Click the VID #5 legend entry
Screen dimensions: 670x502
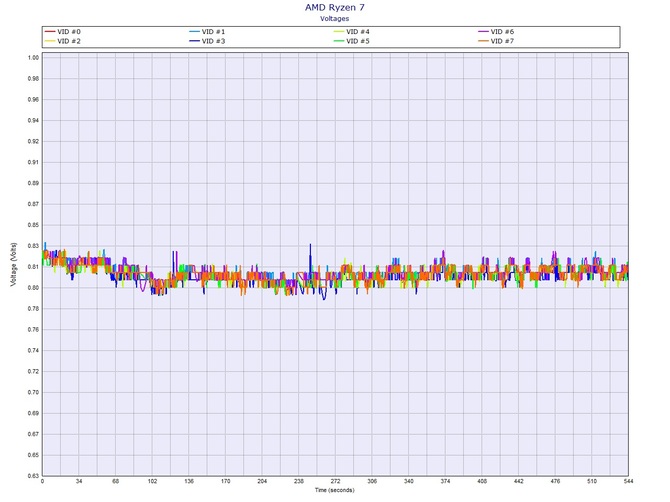[x=352, y=41]
